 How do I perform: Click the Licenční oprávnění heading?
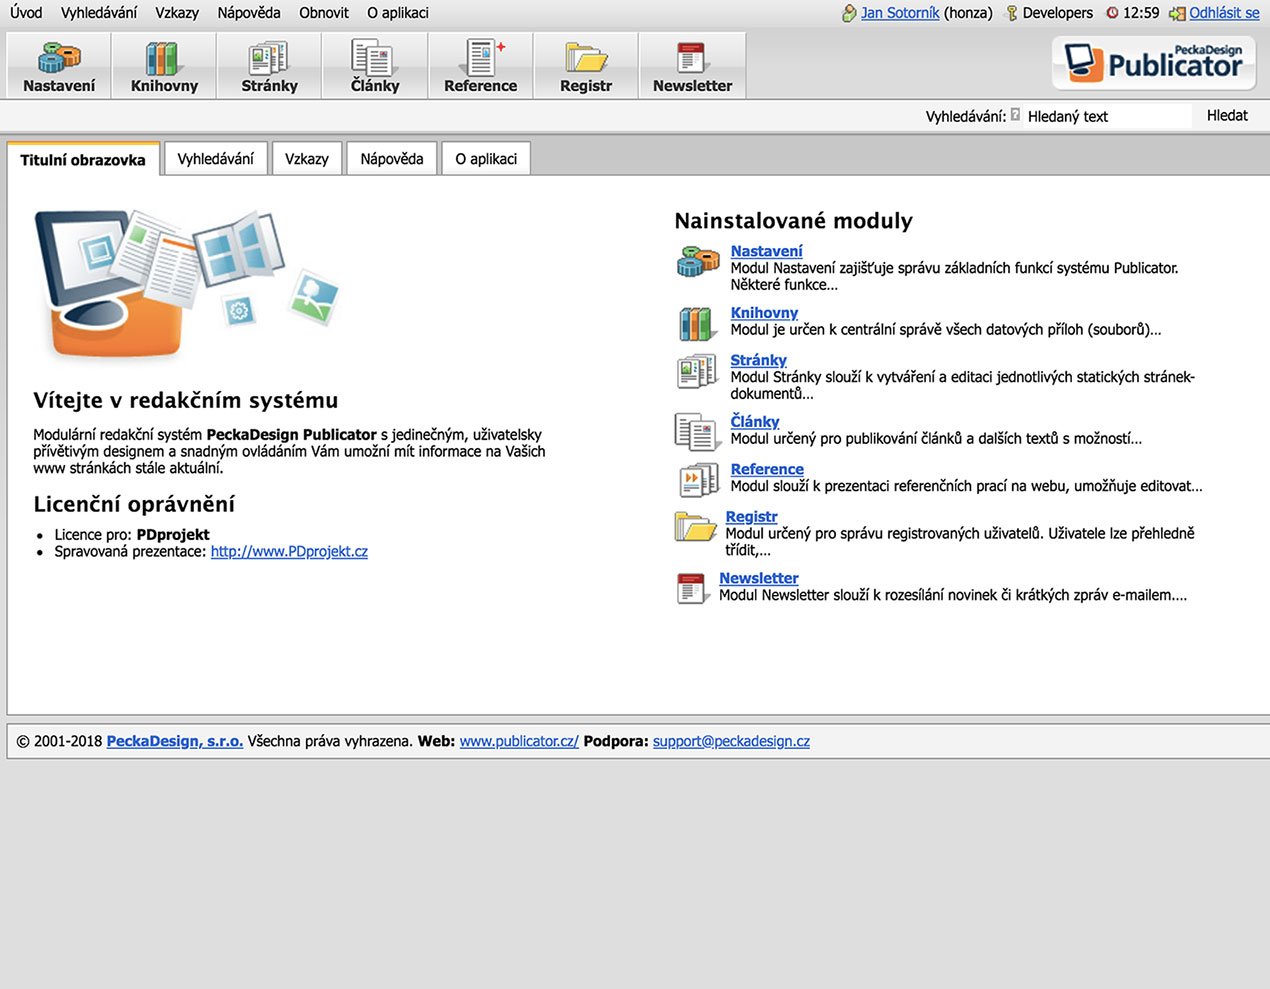(134, 504)
